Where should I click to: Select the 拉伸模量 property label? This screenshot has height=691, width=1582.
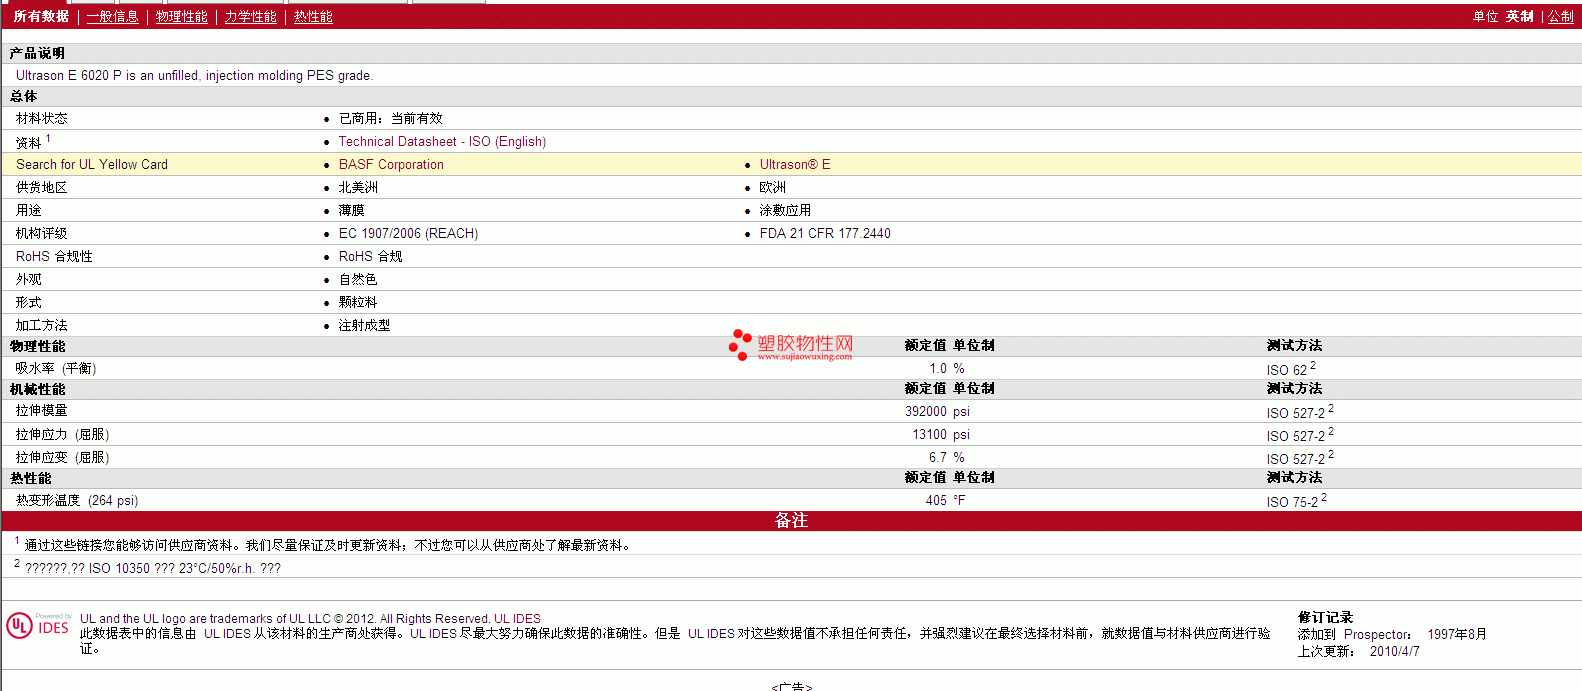pyautogui.click(x=42, y=411)
